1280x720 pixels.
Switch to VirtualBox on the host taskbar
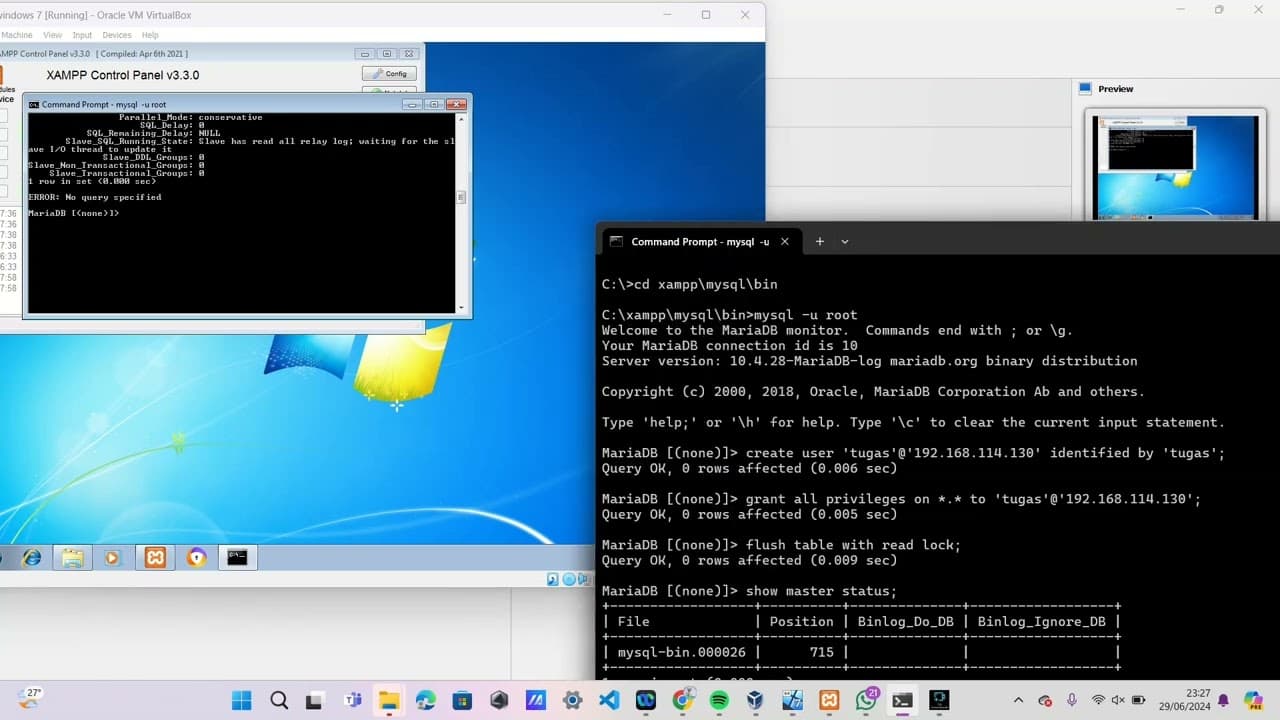click(756, 700)
